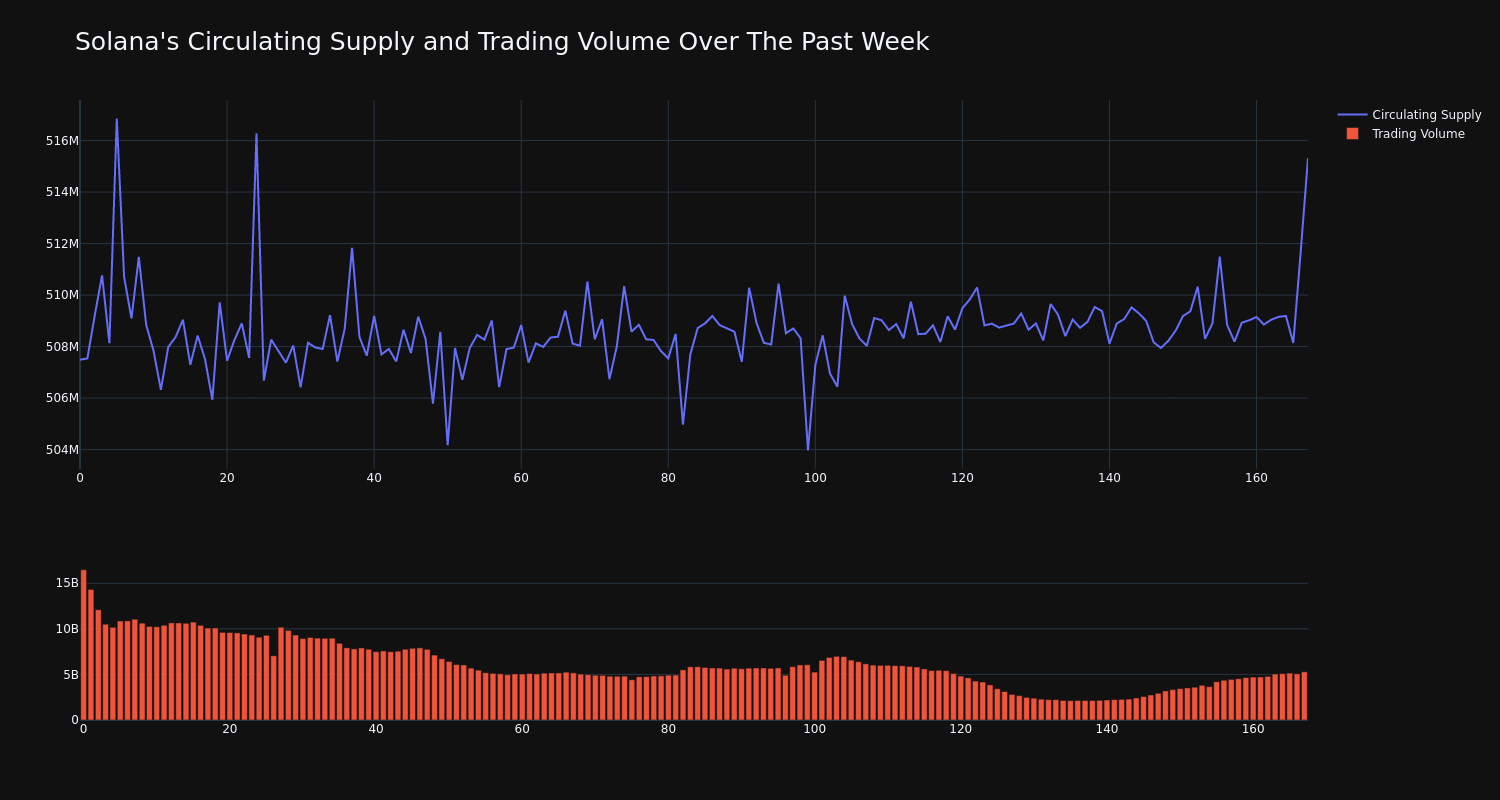
Task: Click the chart title about Solana's supply
Action: (x=502, y=42)
